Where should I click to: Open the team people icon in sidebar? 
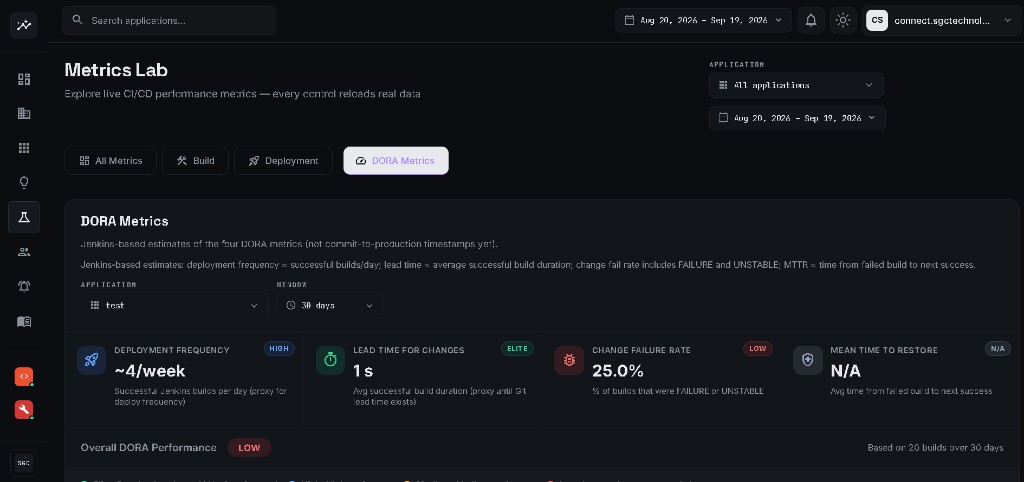click(x=24, y=252)
